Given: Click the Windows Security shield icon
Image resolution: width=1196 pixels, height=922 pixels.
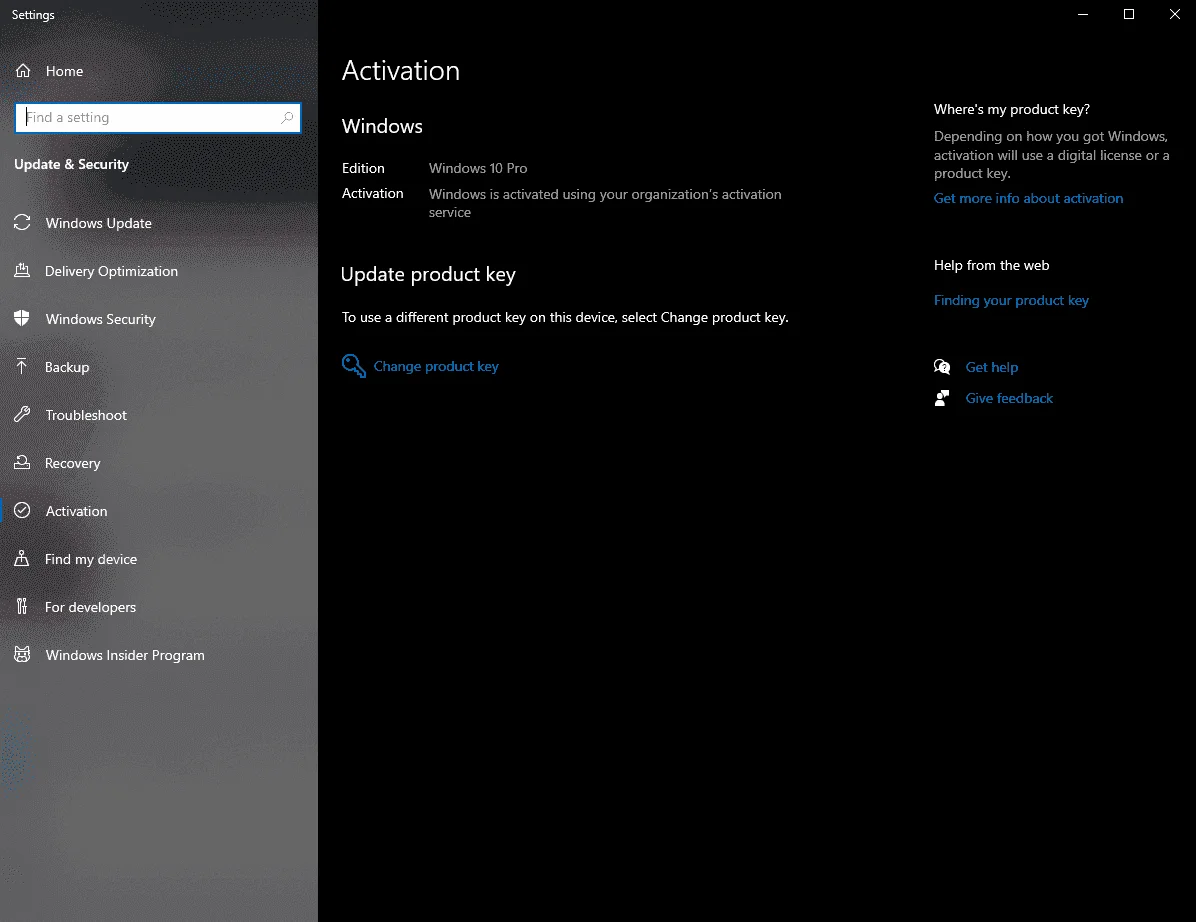Looking at the screenshot, I should pos(22,319).
